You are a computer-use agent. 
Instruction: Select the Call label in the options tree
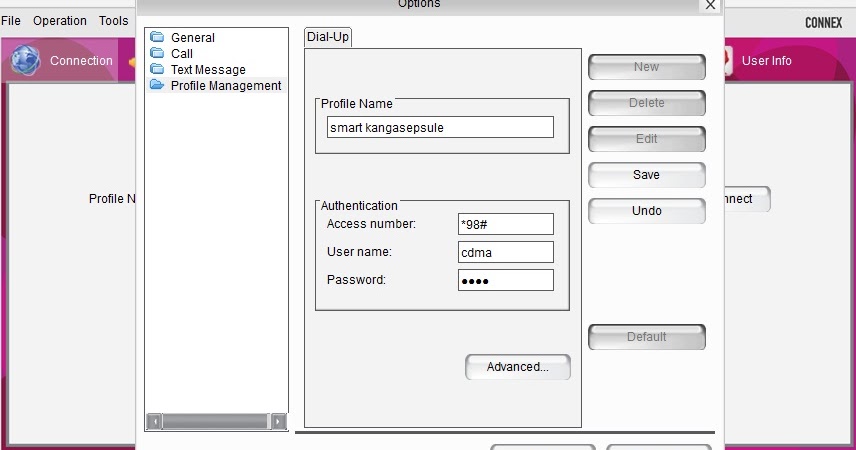click(182, 54)
